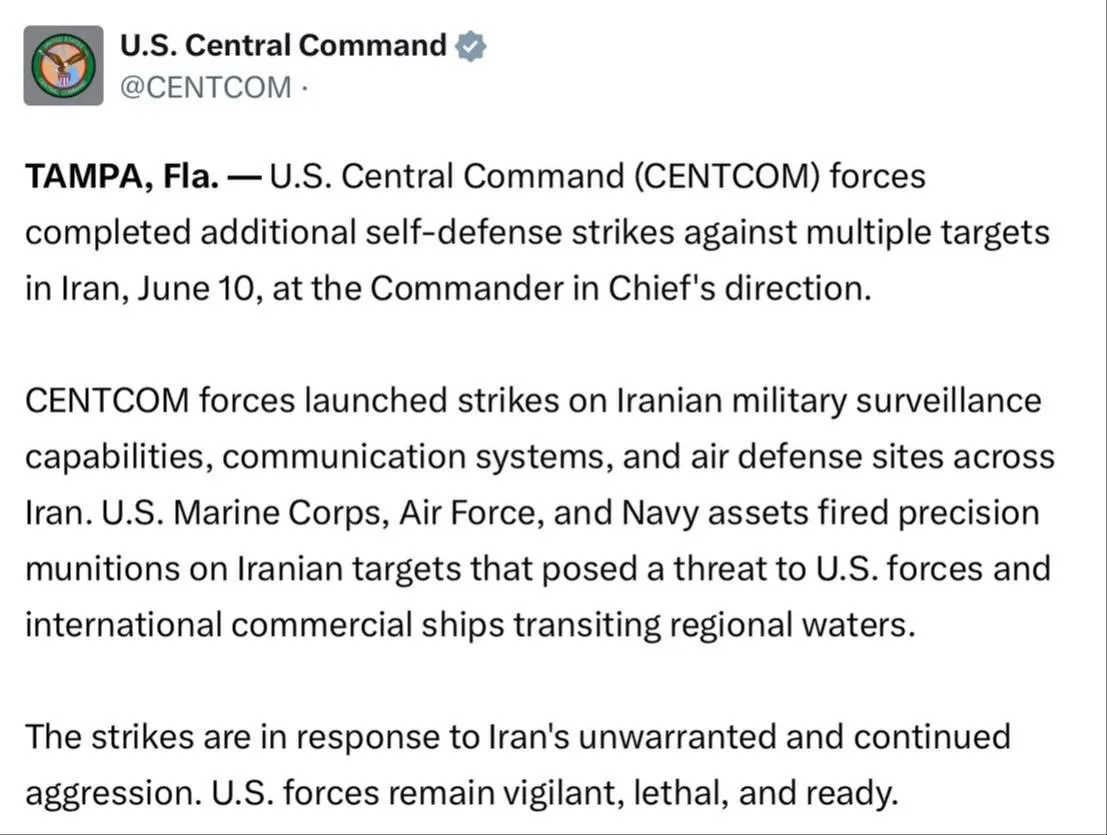Click the words "communication systems"
The image size is (1107, 835).
(417, 457)
